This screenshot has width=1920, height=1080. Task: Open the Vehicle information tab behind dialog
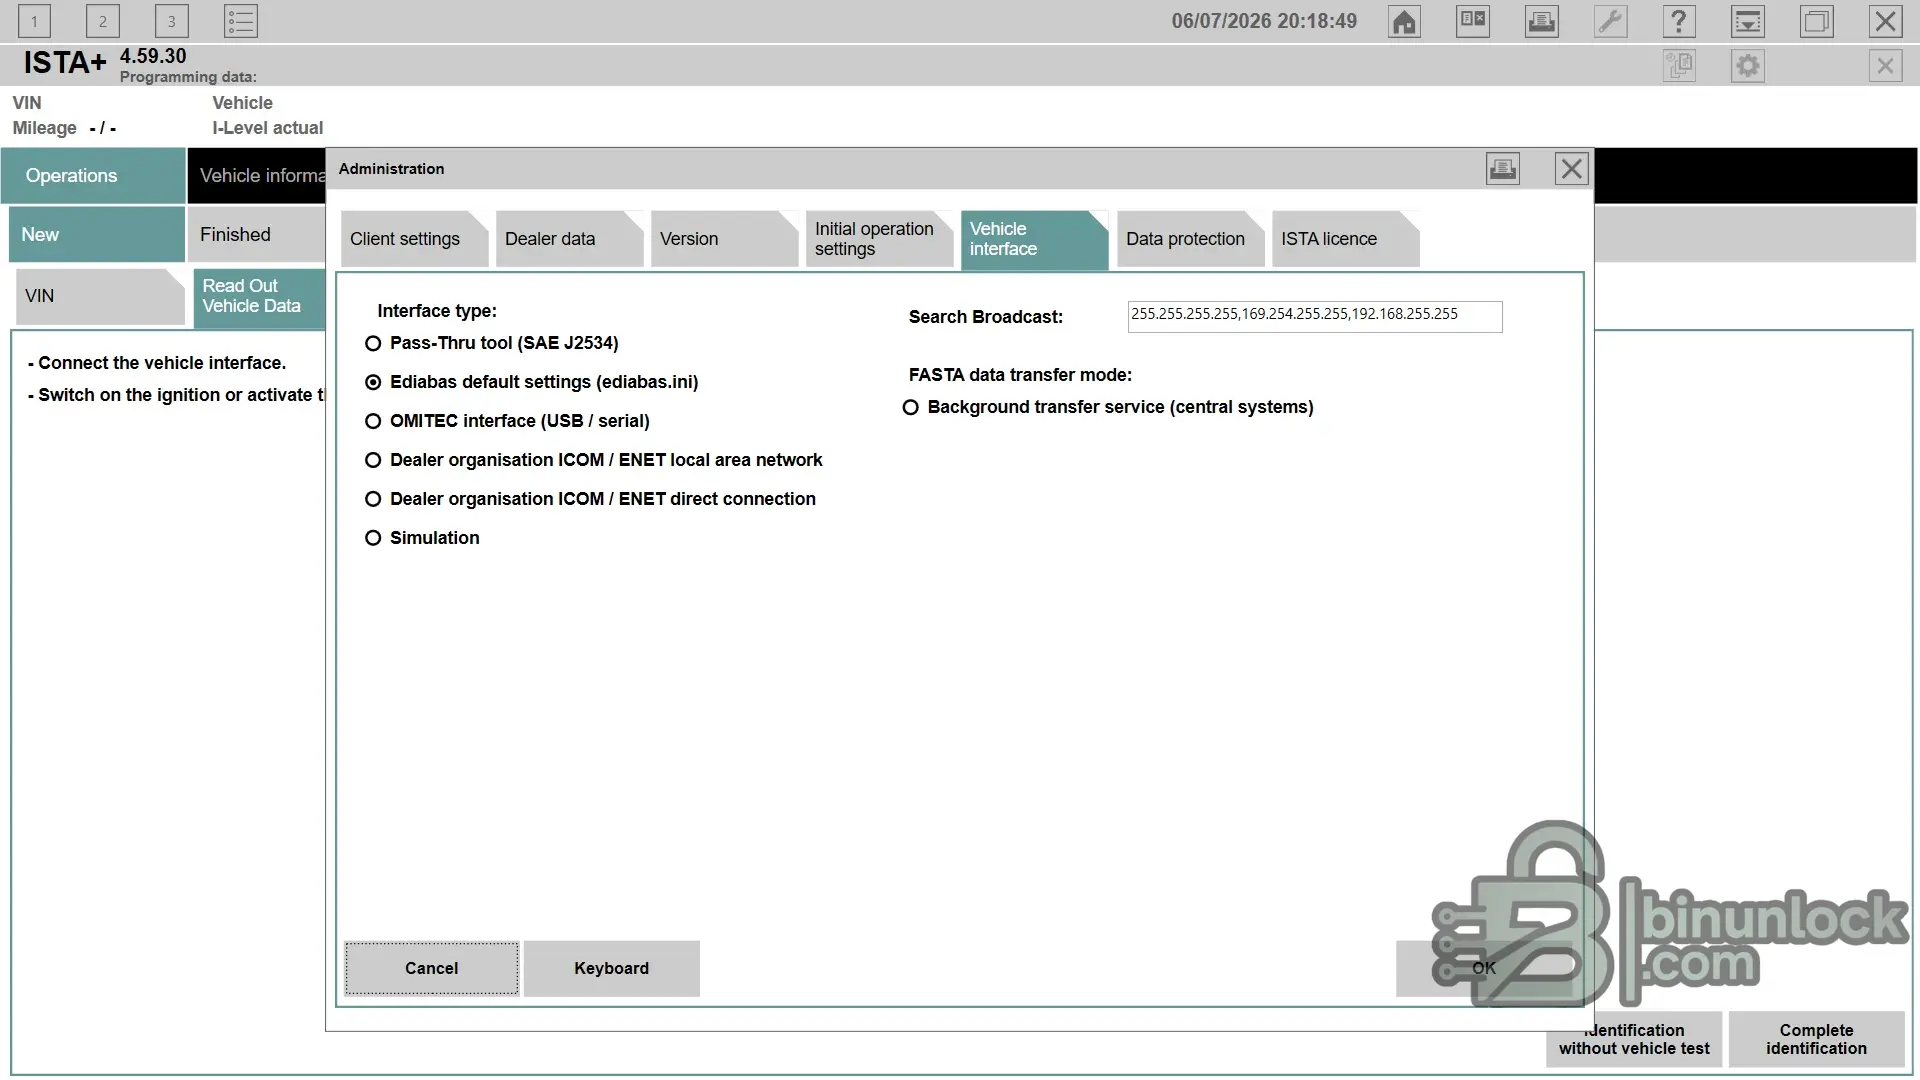(x=257, y=176)
